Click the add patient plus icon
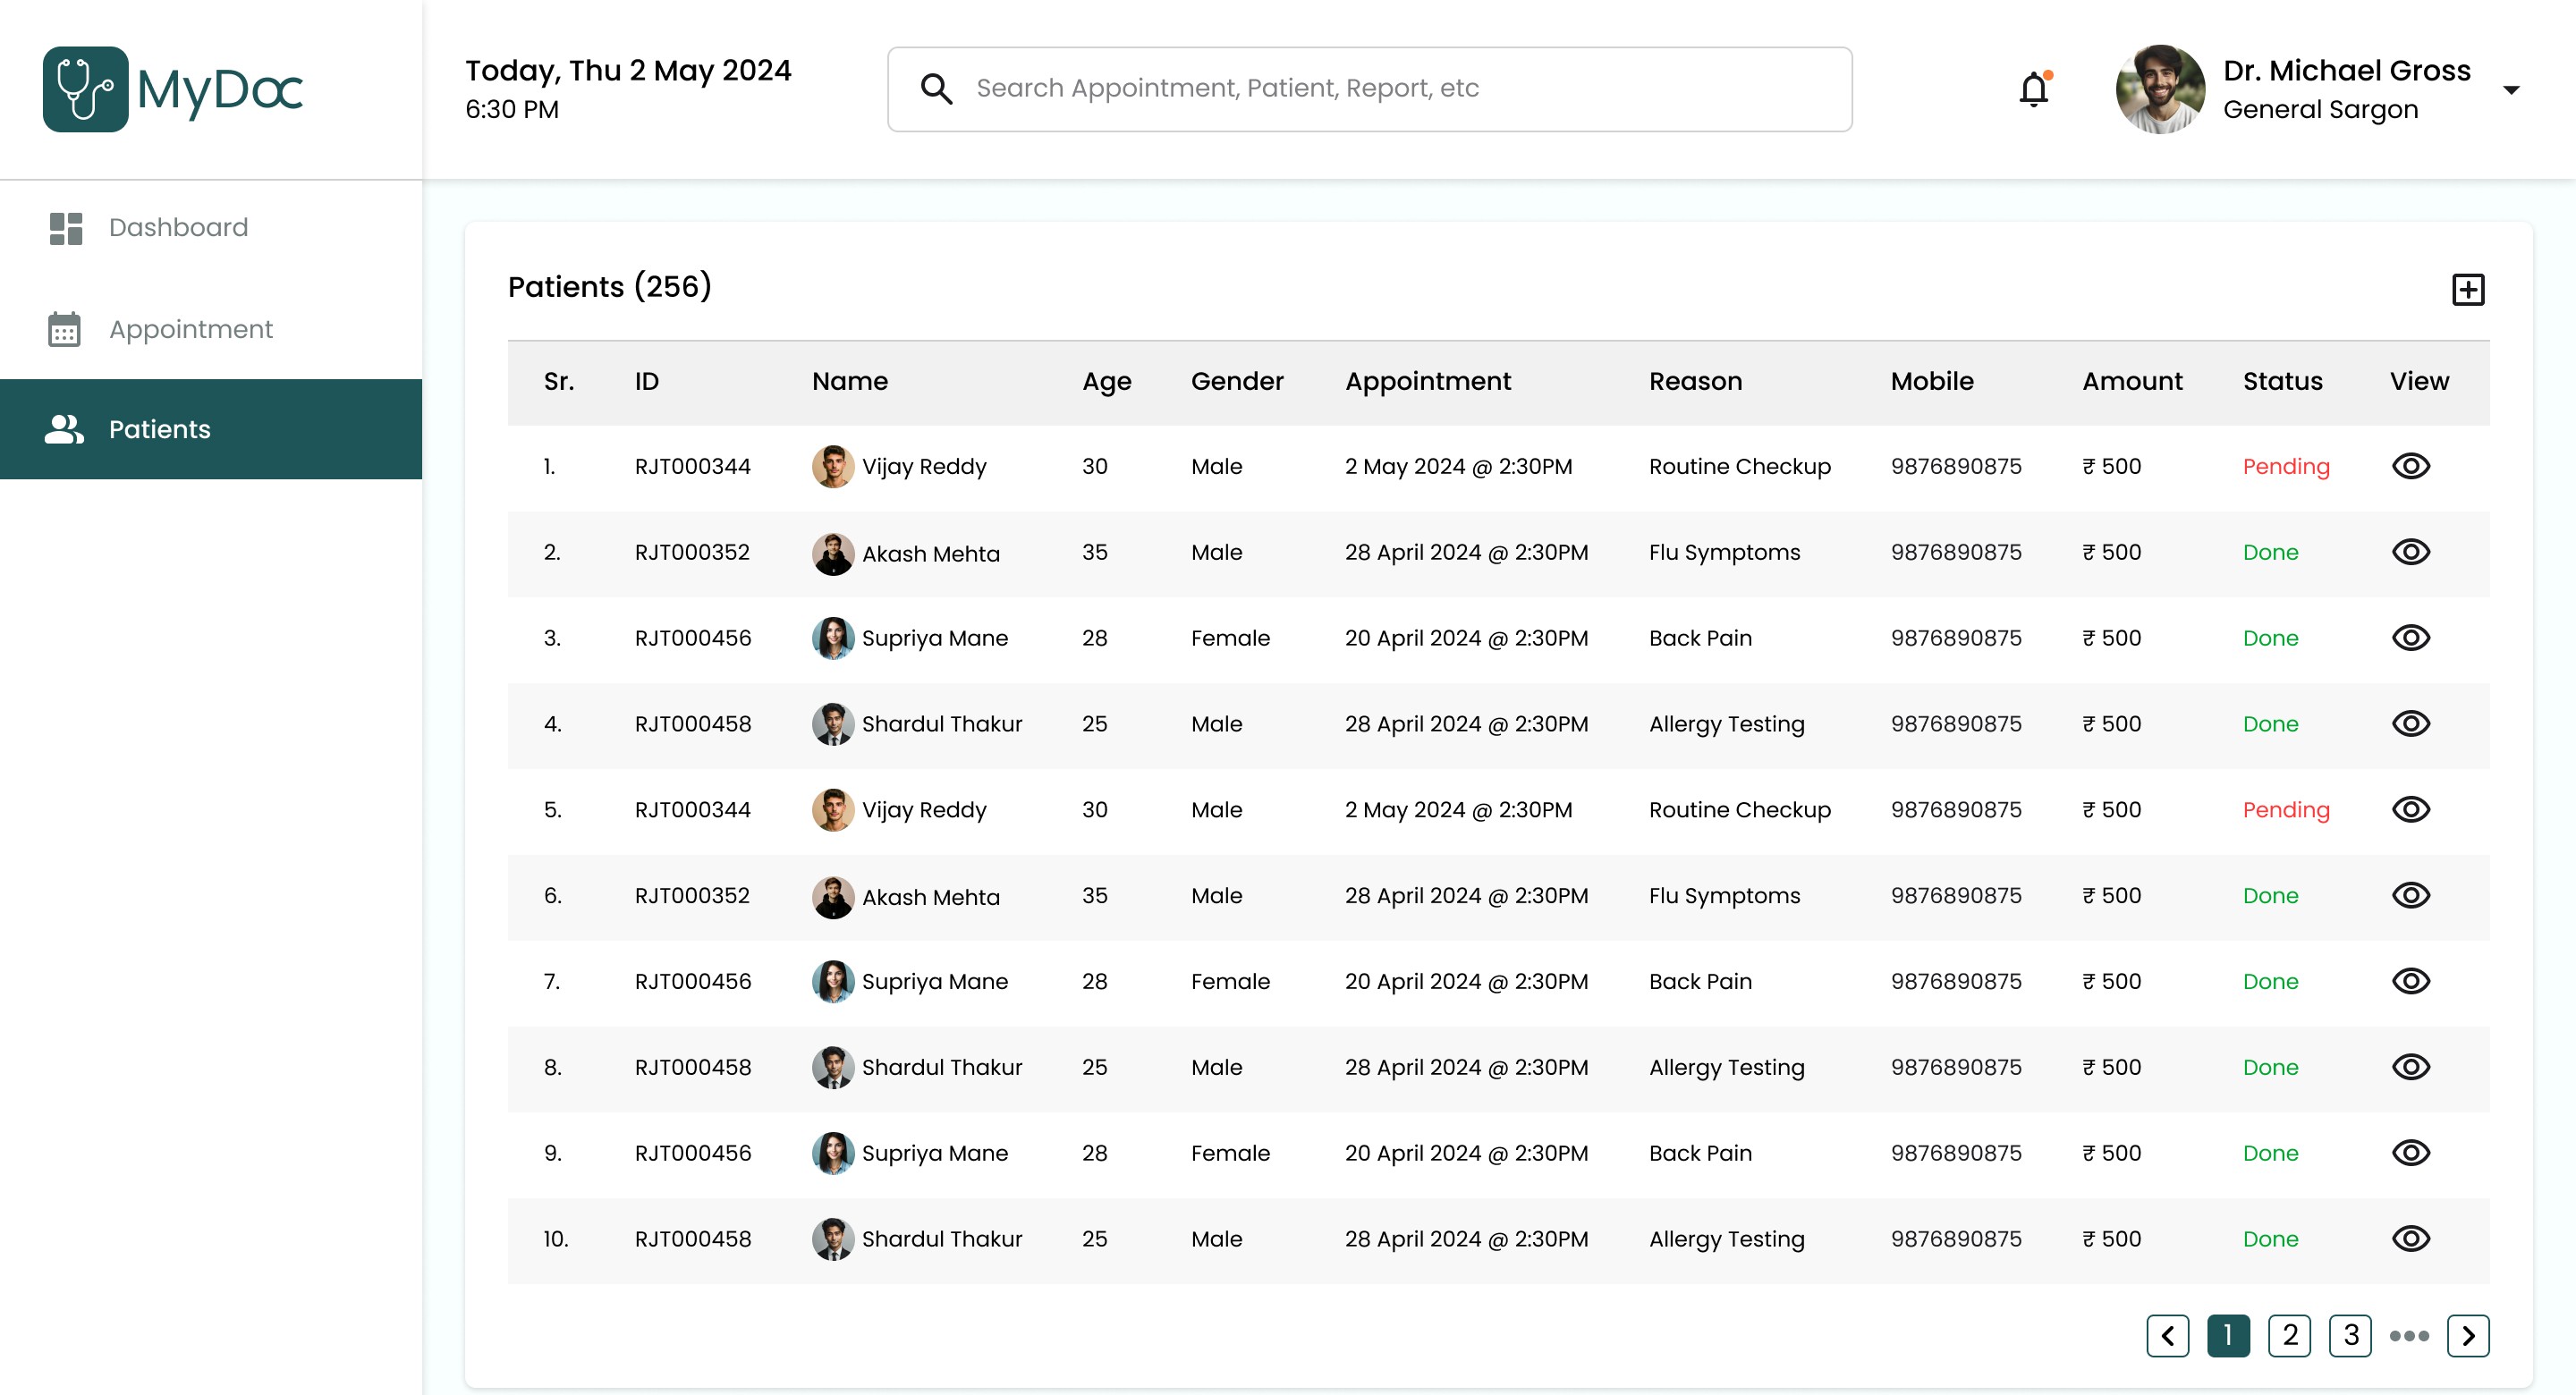Image resolution: width=2576 pixels, height=1395 pixels. (2467, 289)
